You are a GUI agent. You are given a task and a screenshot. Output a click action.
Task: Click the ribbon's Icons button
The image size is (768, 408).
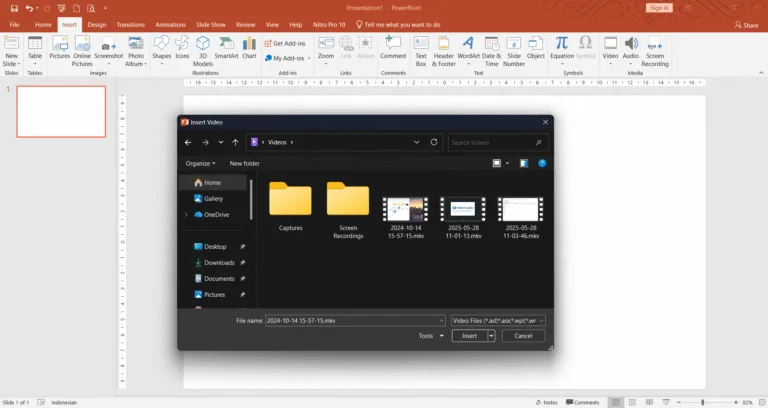tap(182, 48)
